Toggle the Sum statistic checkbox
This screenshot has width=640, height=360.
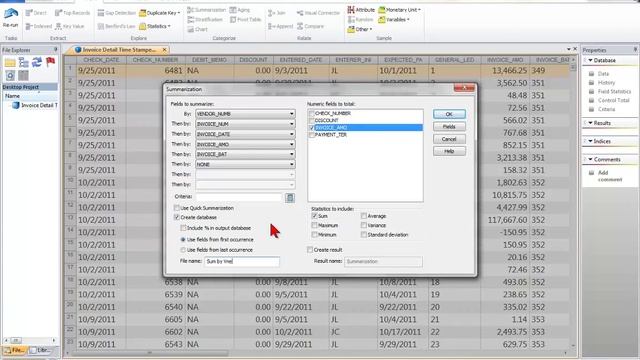(x=314, y=216)
